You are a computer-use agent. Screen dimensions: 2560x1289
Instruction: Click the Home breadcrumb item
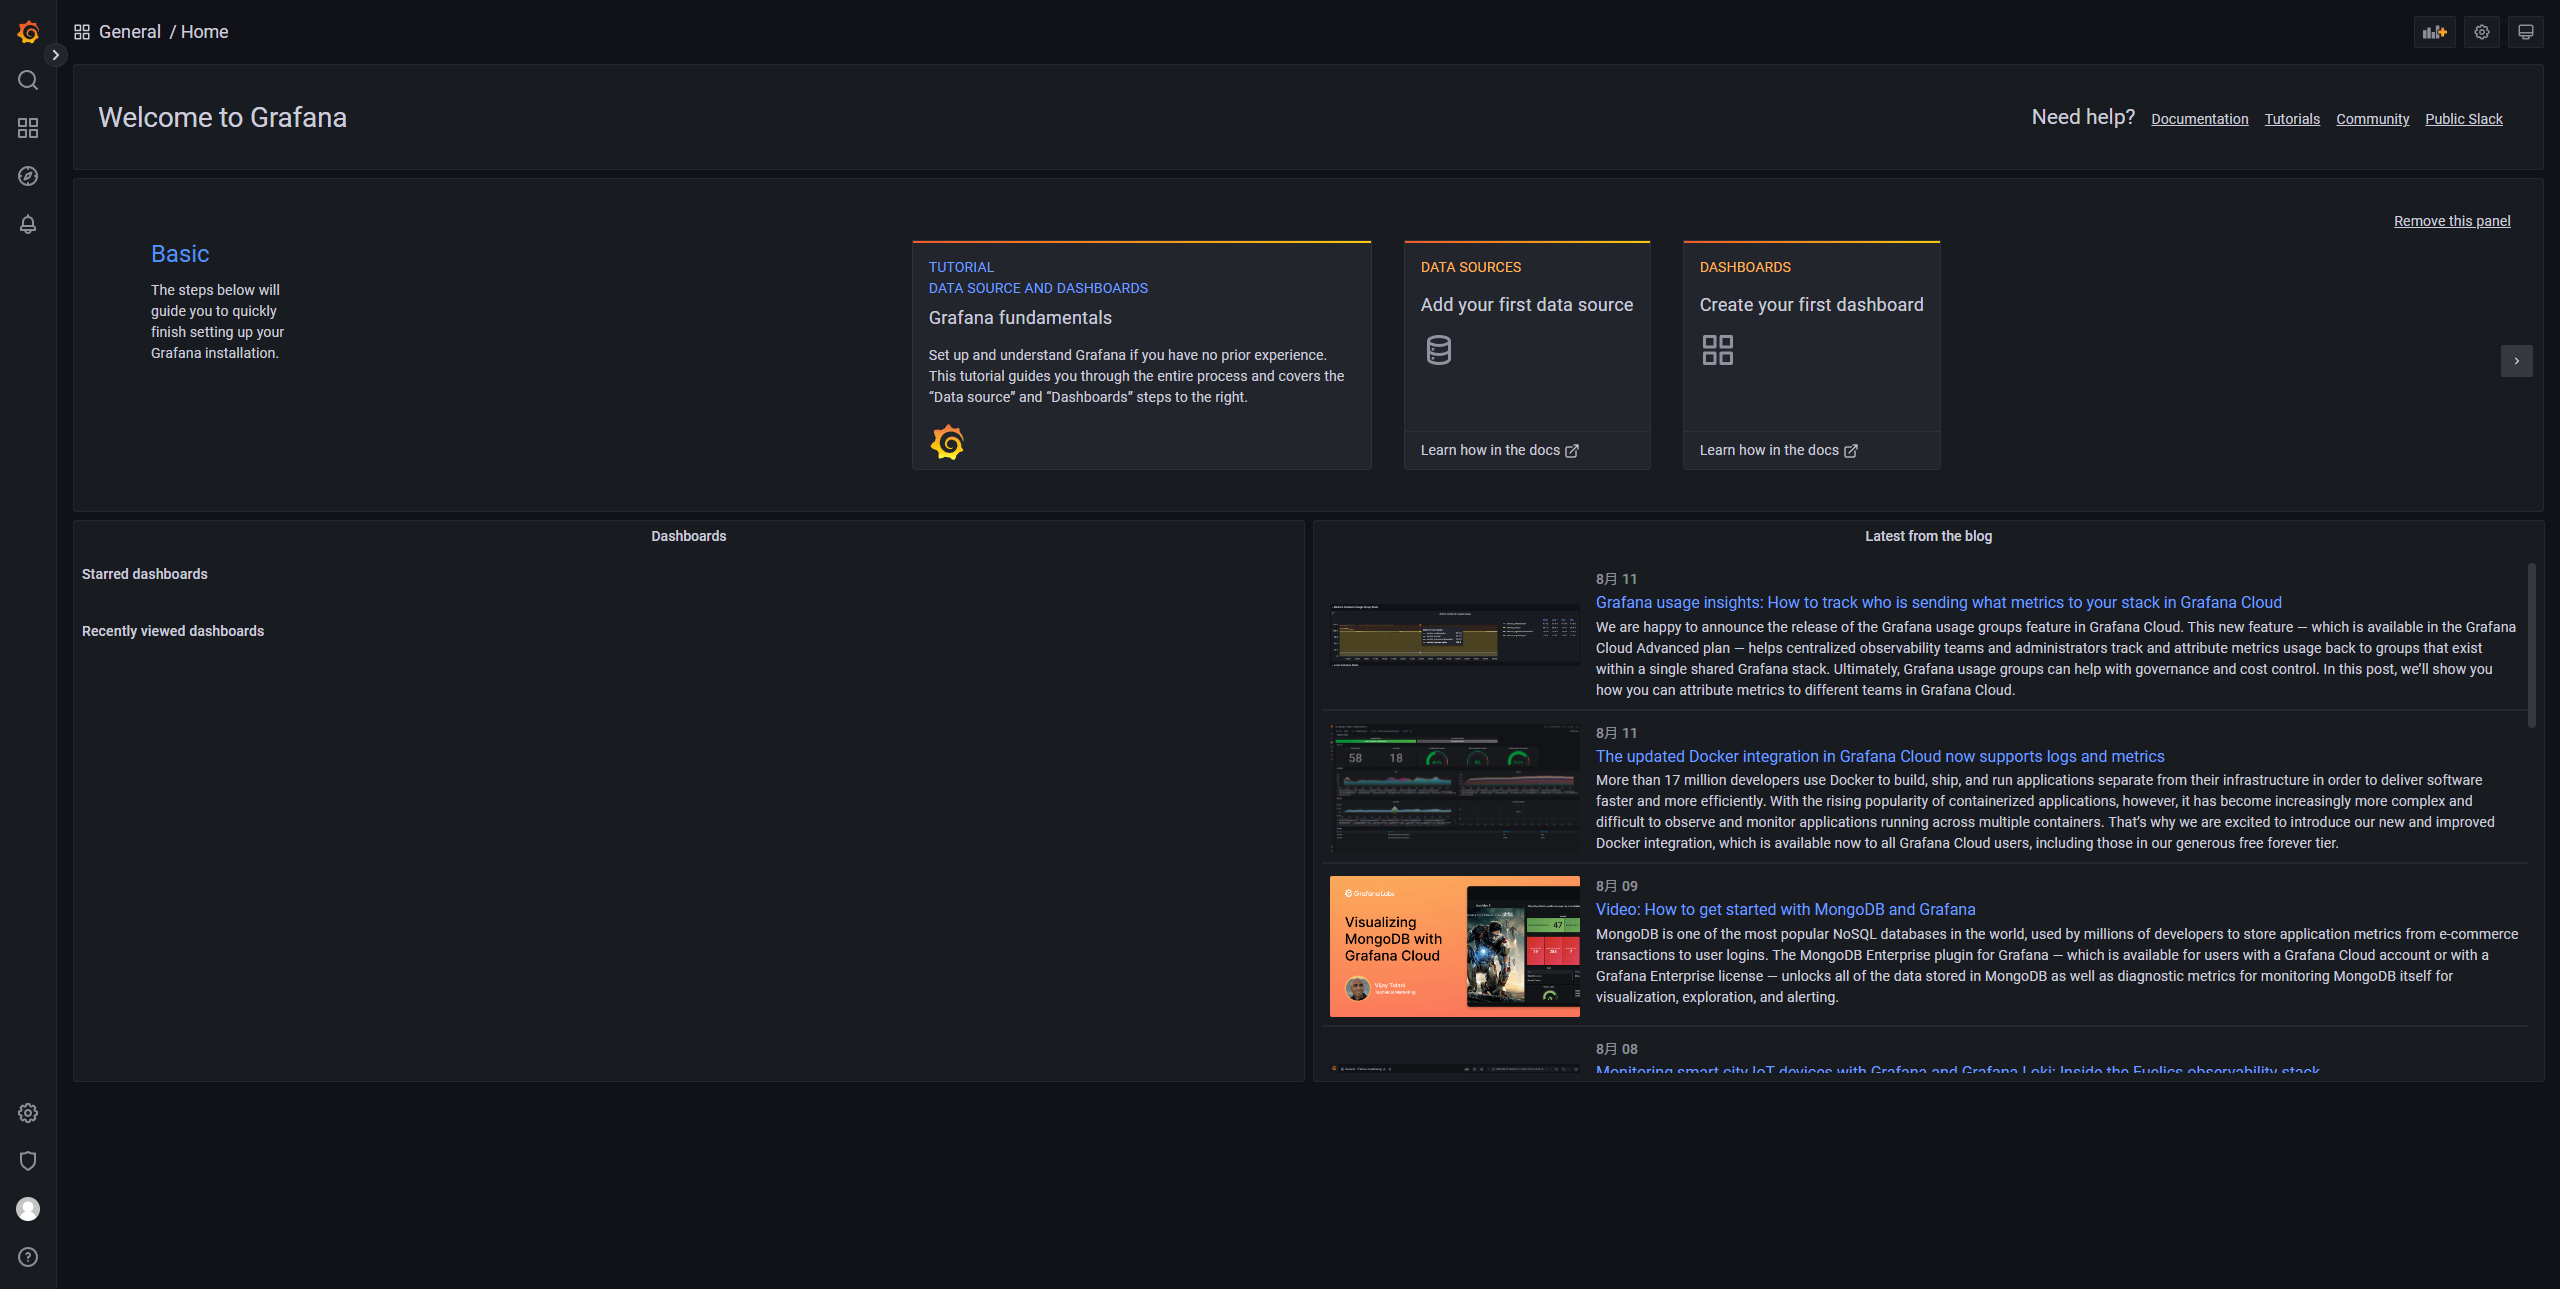[204, 32]
